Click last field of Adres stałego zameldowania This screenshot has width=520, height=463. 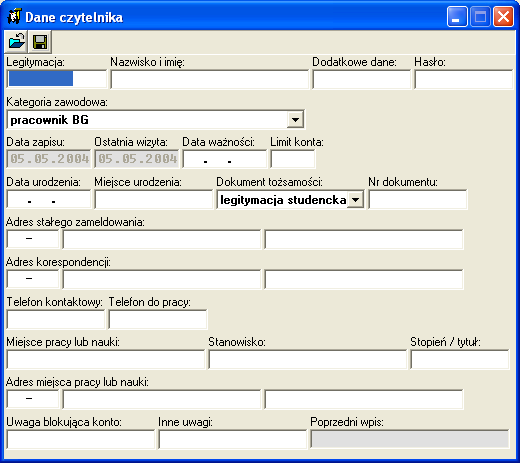pyautogui.click(x=364, y=239)
